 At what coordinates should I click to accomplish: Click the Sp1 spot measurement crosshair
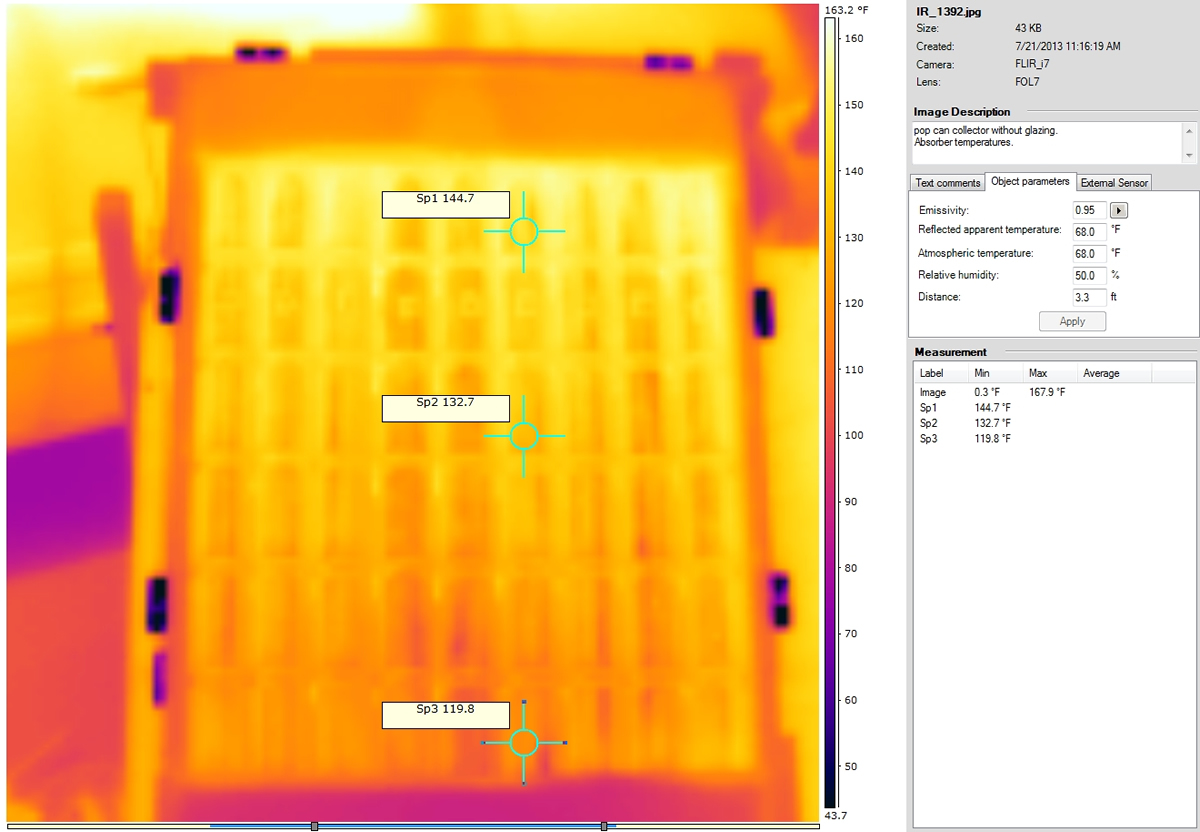pyautogui.click(x=524, y=232)
